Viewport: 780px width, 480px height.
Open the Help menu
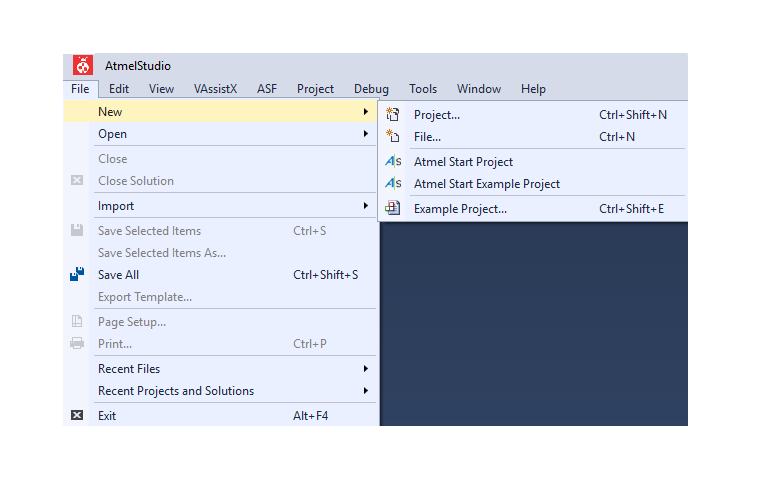[x=533, y=89]
